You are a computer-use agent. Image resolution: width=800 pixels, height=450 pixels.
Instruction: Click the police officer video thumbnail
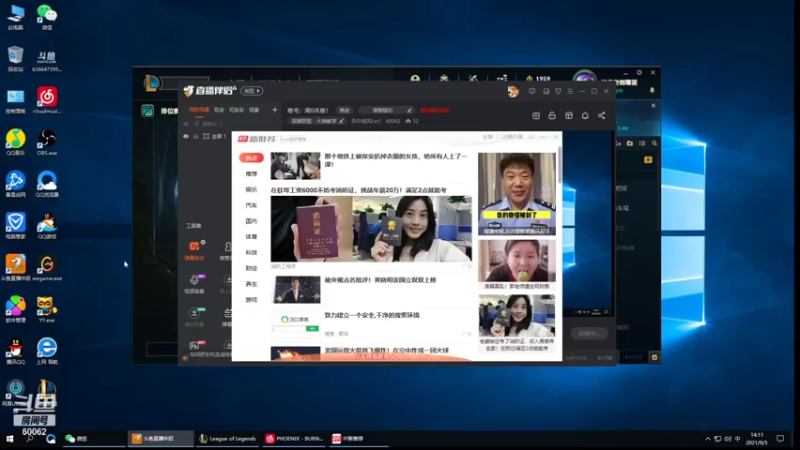pos(517,194)
